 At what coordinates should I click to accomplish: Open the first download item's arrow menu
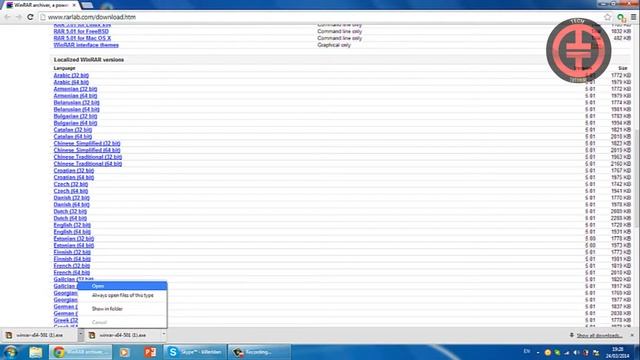pos(80,335)
